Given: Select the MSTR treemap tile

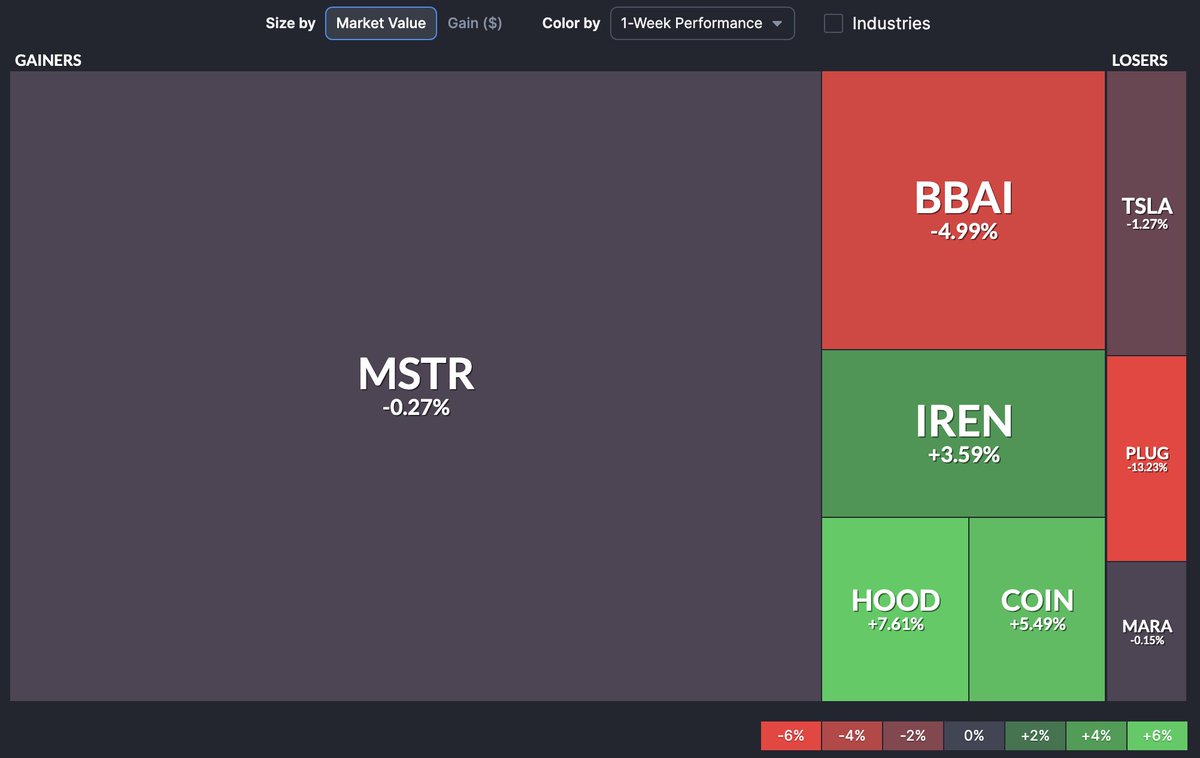Looking at the screenshot, I should tap(416, 386).
